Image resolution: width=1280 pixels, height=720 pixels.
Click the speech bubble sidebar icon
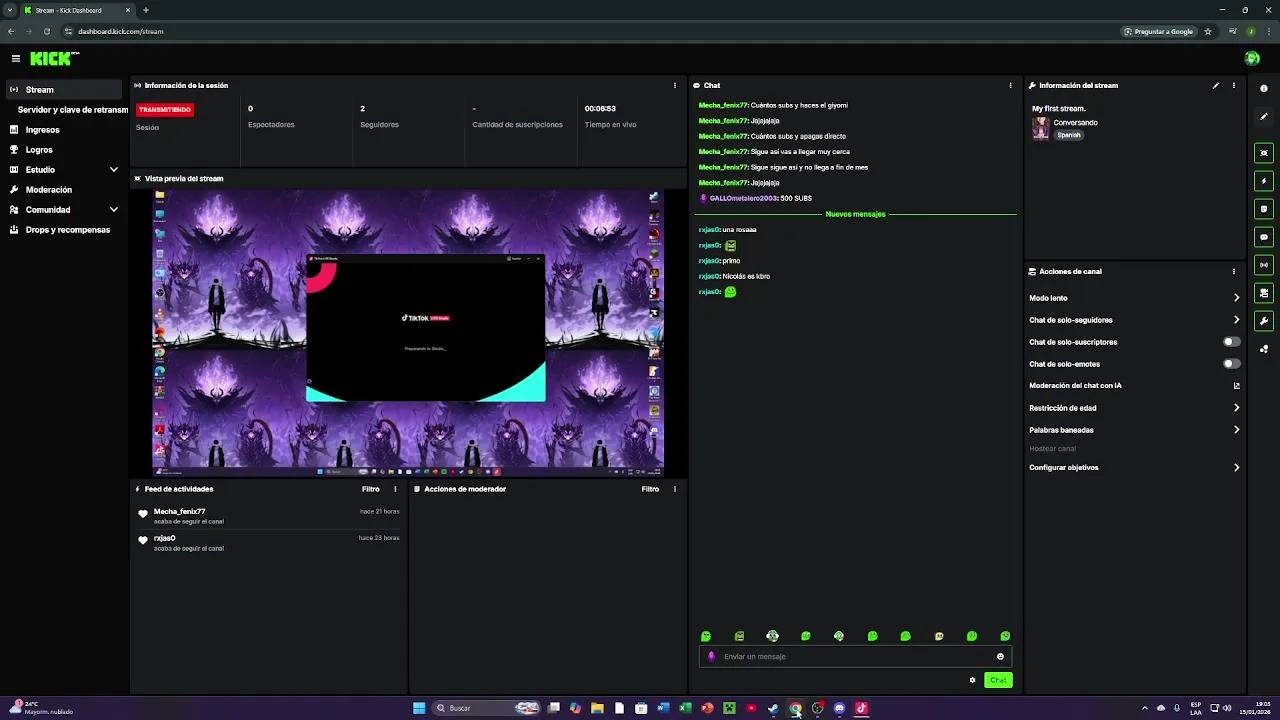1264,237
